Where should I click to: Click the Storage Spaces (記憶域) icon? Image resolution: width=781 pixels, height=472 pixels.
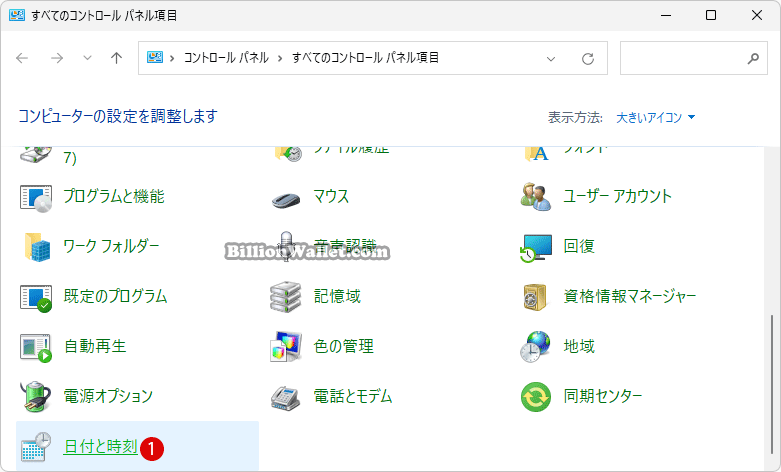coord(285,297)
